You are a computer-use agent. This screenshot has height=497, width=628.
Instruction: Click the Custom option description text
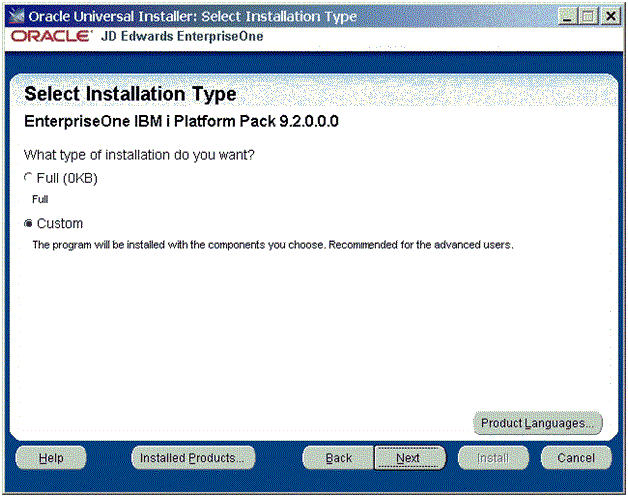coord(273,245)
